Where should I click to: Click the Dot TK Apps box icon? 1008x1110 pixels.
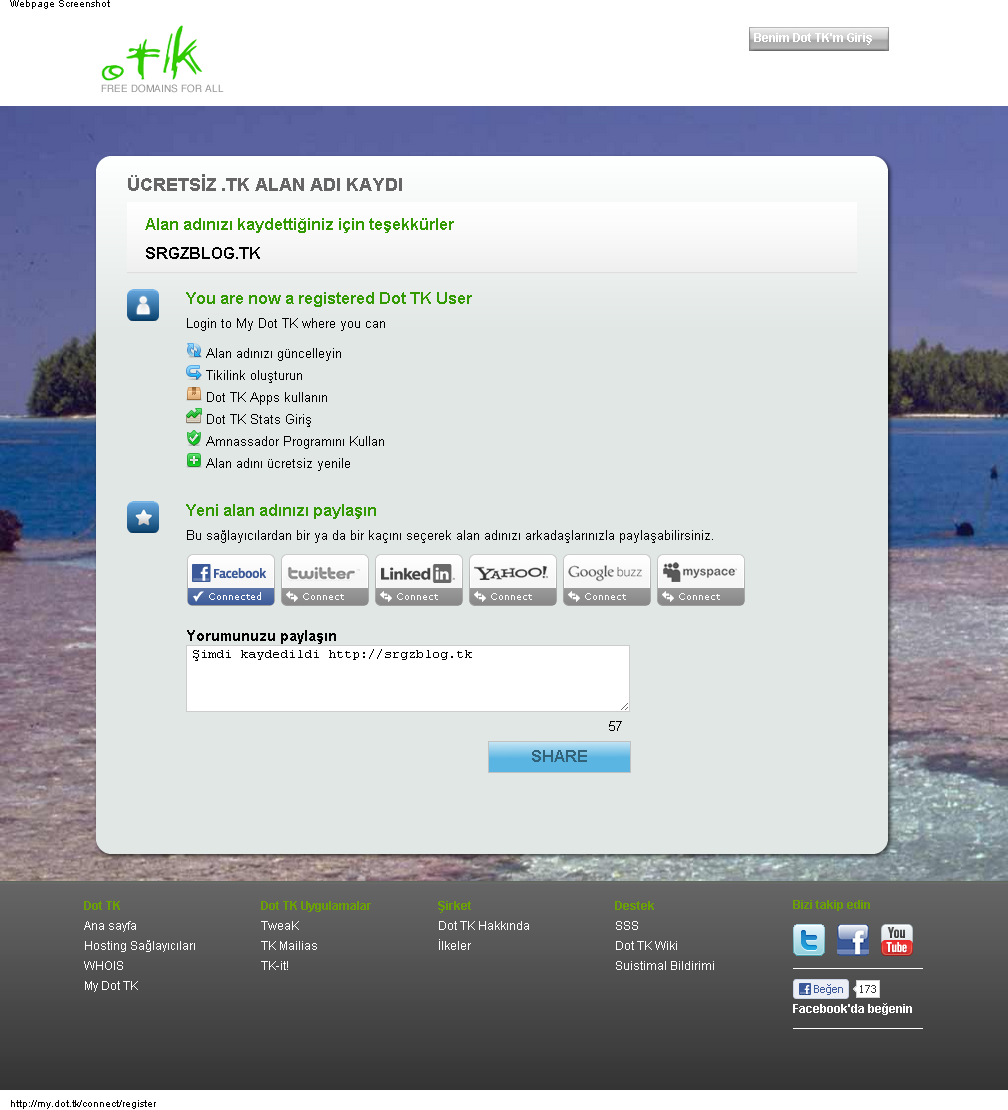point(194,394)
